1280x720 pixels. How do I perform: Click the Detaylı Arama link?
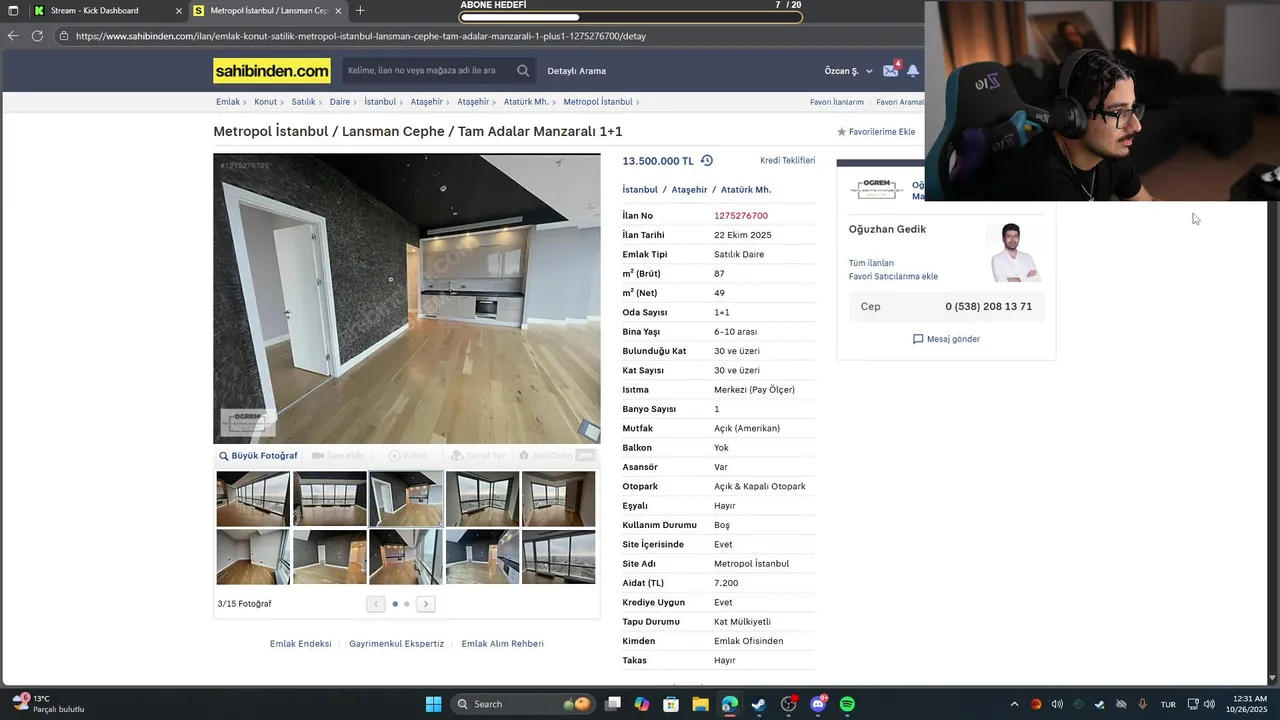[577, 71]
